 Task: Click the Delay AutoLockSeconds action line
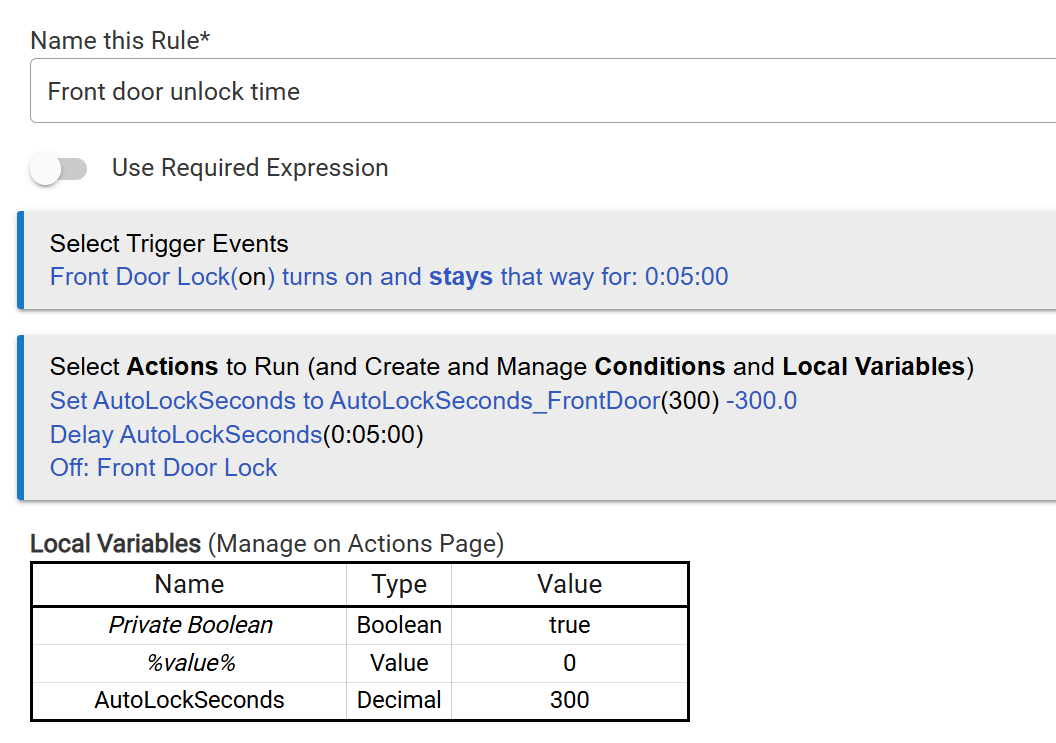point(236,434)
